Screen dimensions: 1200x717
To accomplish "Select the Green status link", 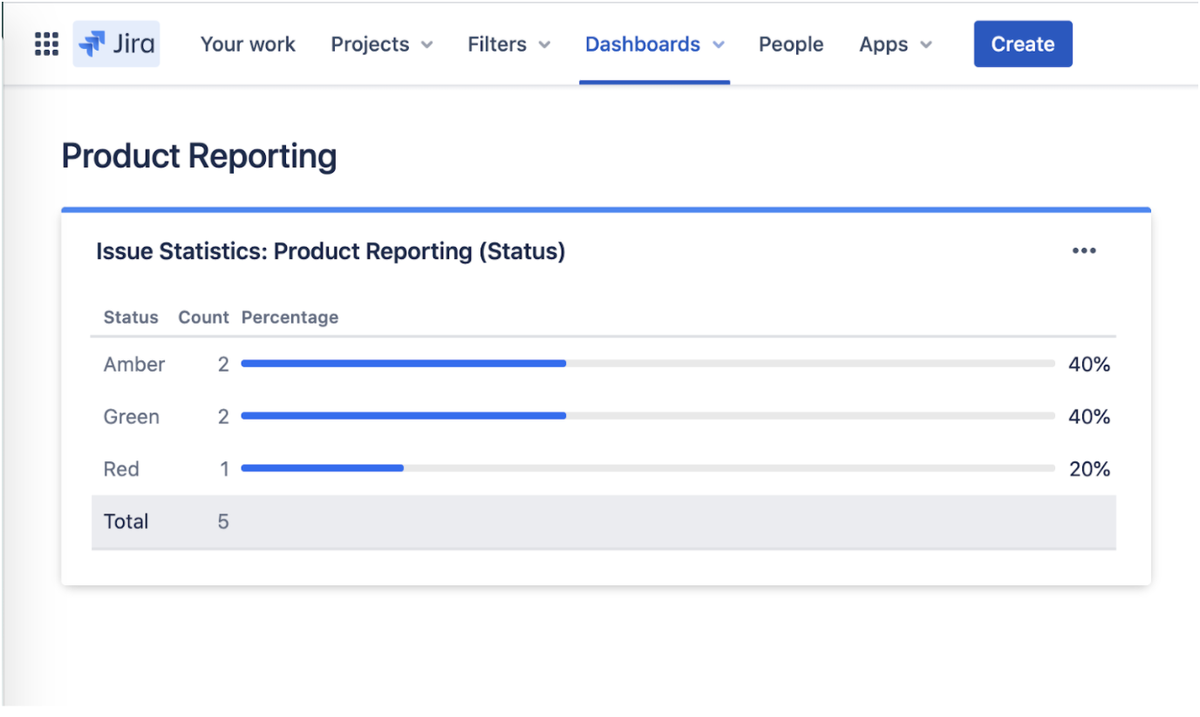I will pyautogui.click(x=131, y=416).
